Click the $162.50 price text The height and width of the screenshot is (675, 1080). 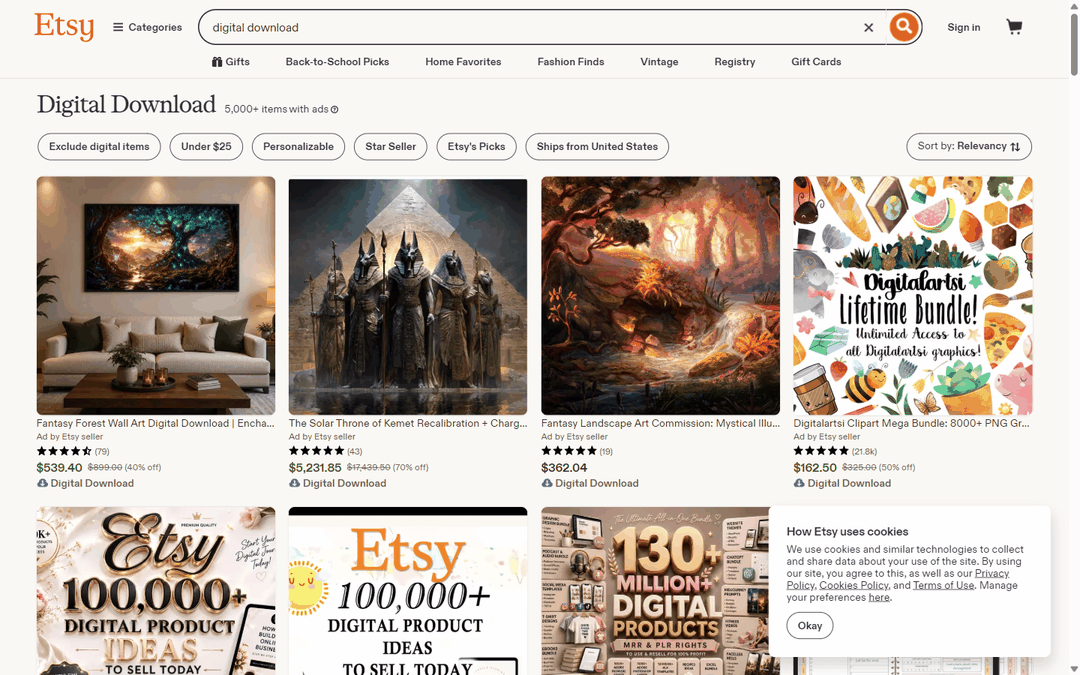[815, 468]
